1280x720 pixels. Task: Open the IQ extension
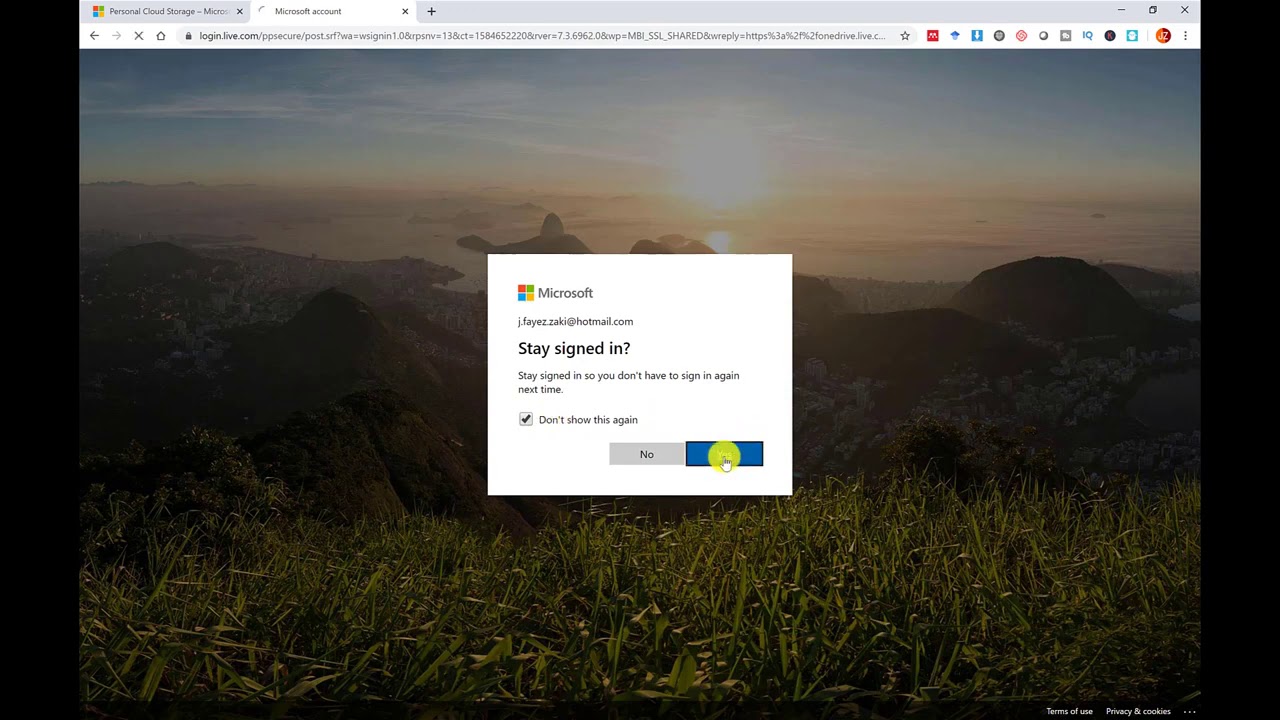click(x=1087, y=36)
